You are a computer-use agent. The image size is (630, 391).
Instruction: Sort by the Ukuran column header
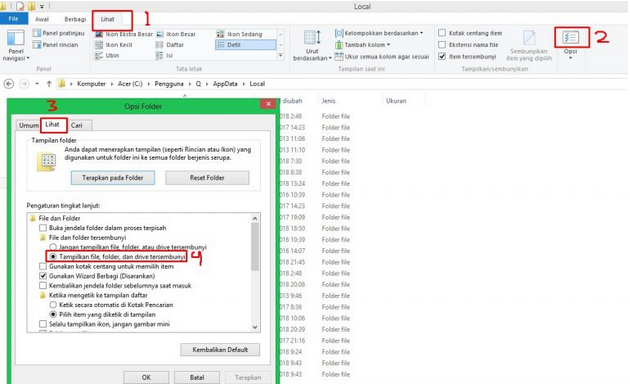(396, 101)
